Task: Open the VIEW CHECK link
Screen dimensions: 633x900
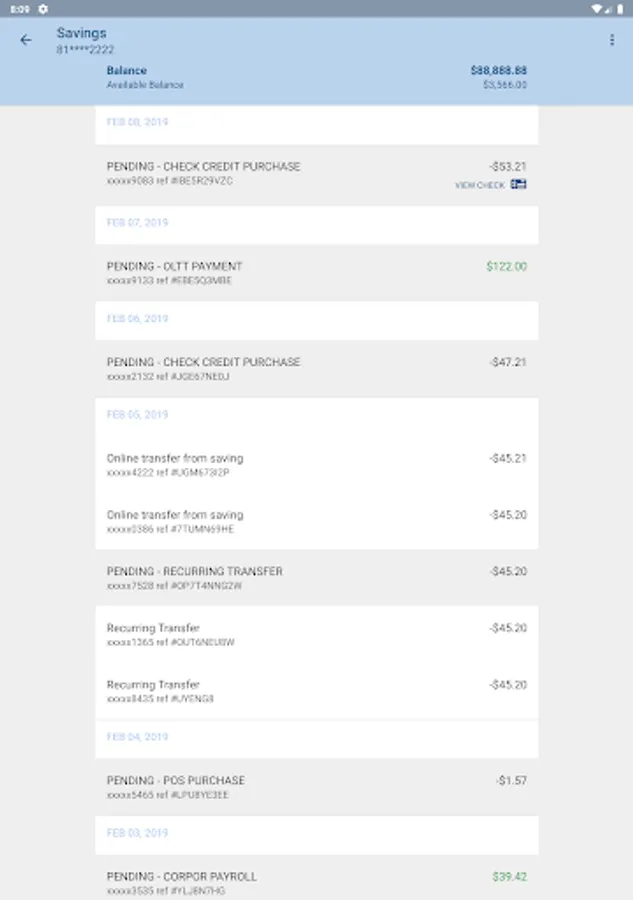Action: tap(480, 185)
